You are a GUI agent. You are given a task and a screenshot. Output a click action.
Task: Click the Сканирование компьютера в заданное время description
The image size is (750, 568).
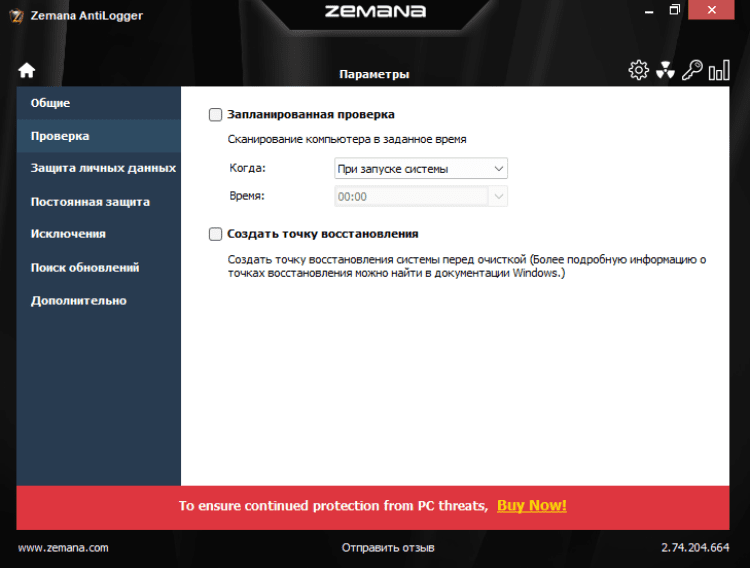[x=347, y=139]
